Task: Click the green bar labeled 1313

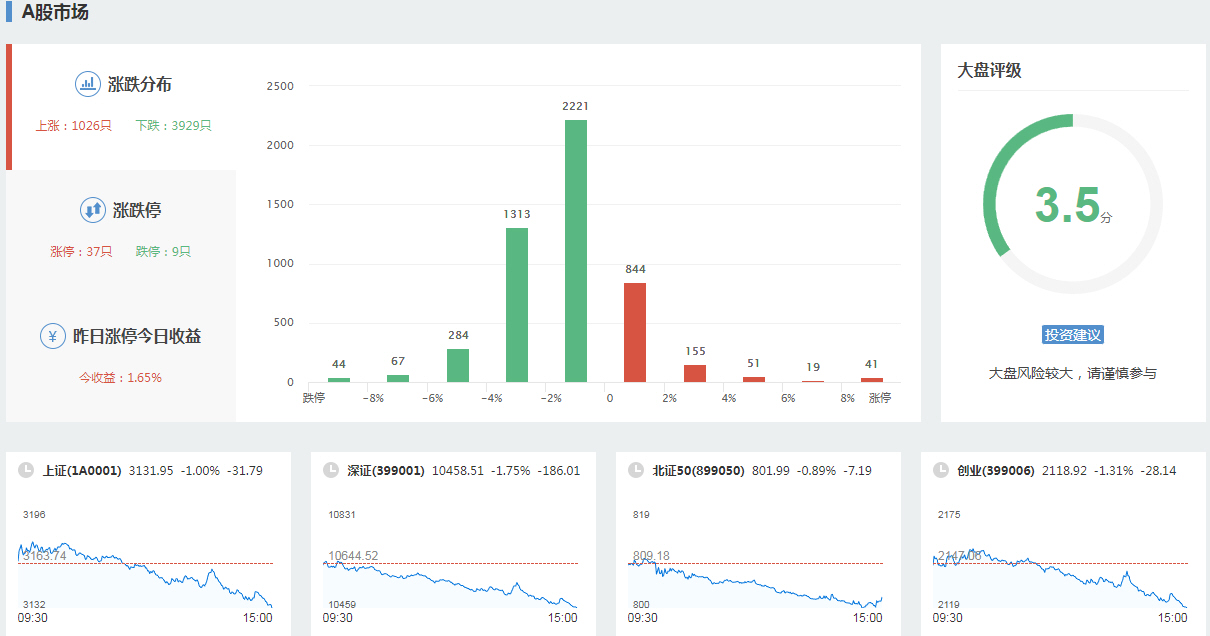Action: tap(517, 305)
